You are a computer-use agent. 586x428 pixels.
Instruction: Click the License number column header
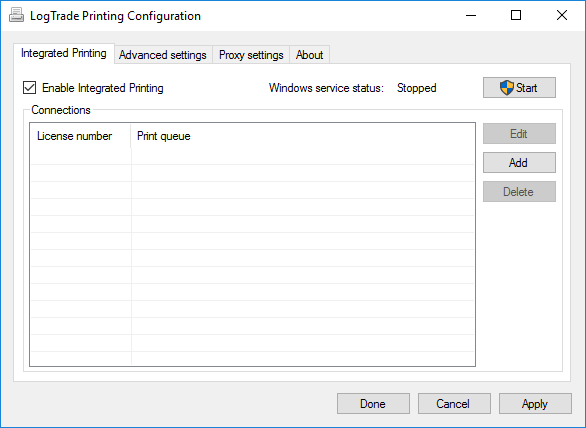click(80, 136)
